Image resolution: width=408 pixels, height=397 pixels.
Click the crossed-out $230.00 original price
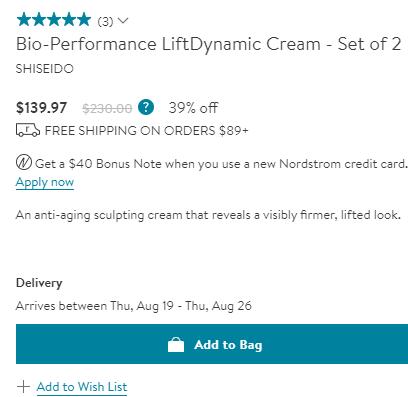pyautogui.click(x=107, y=108)
